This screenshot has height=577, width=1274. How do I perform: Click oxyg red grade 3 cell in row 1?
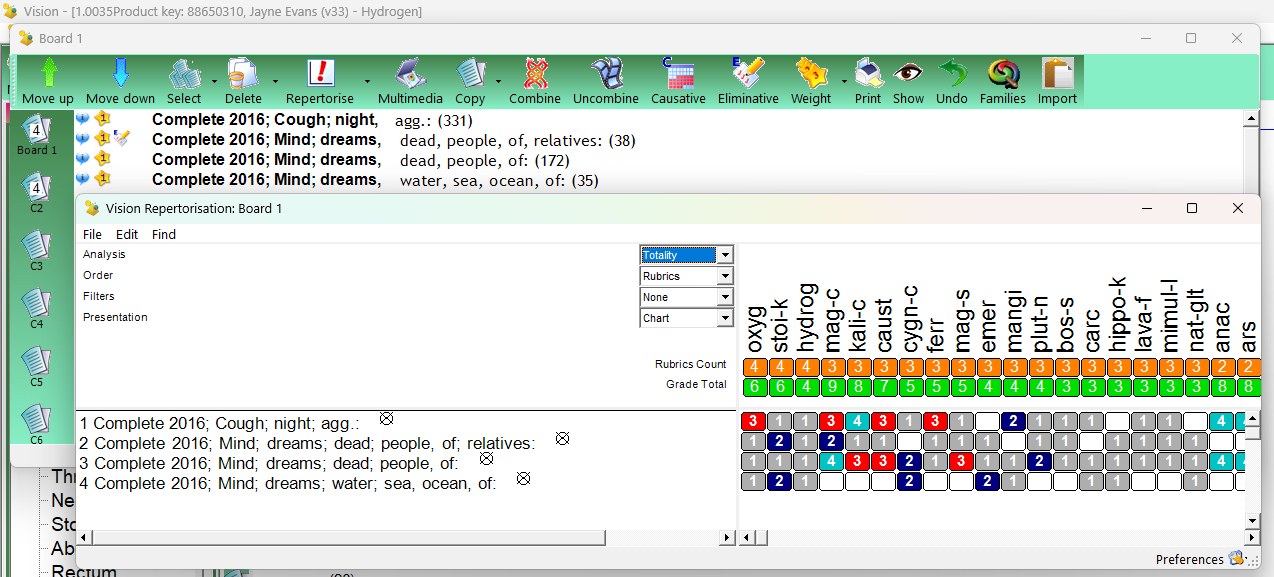754,421
